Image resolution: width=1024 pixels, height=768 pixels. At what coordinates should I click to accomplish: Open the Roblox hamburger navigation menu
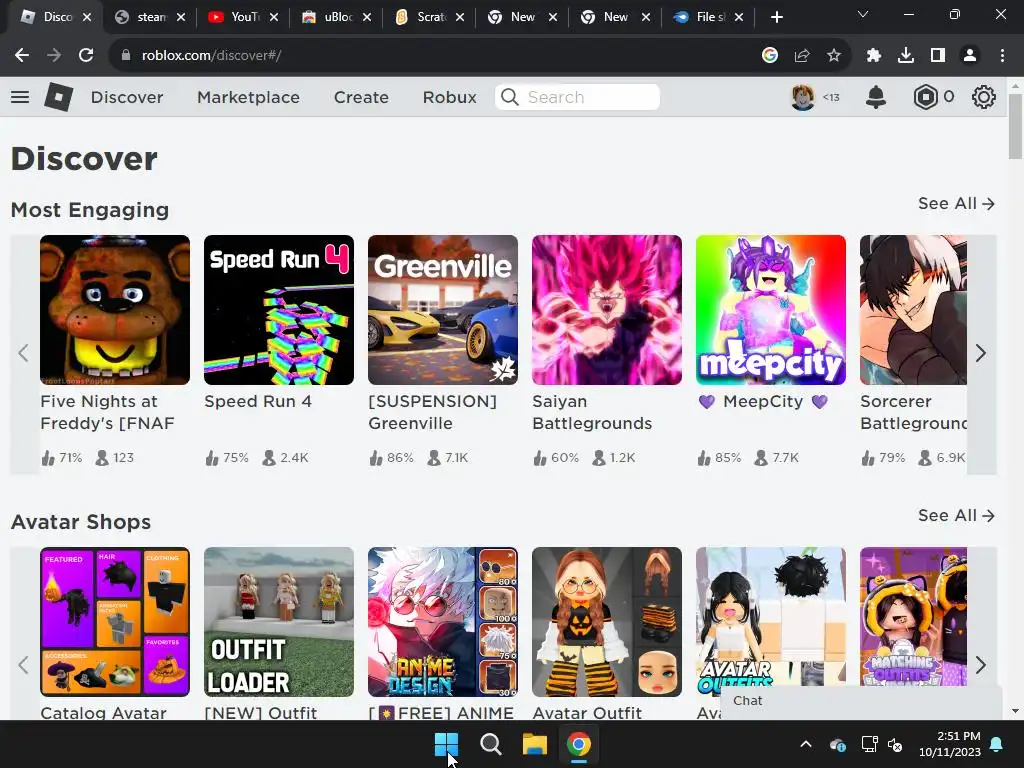click(20, 97)
